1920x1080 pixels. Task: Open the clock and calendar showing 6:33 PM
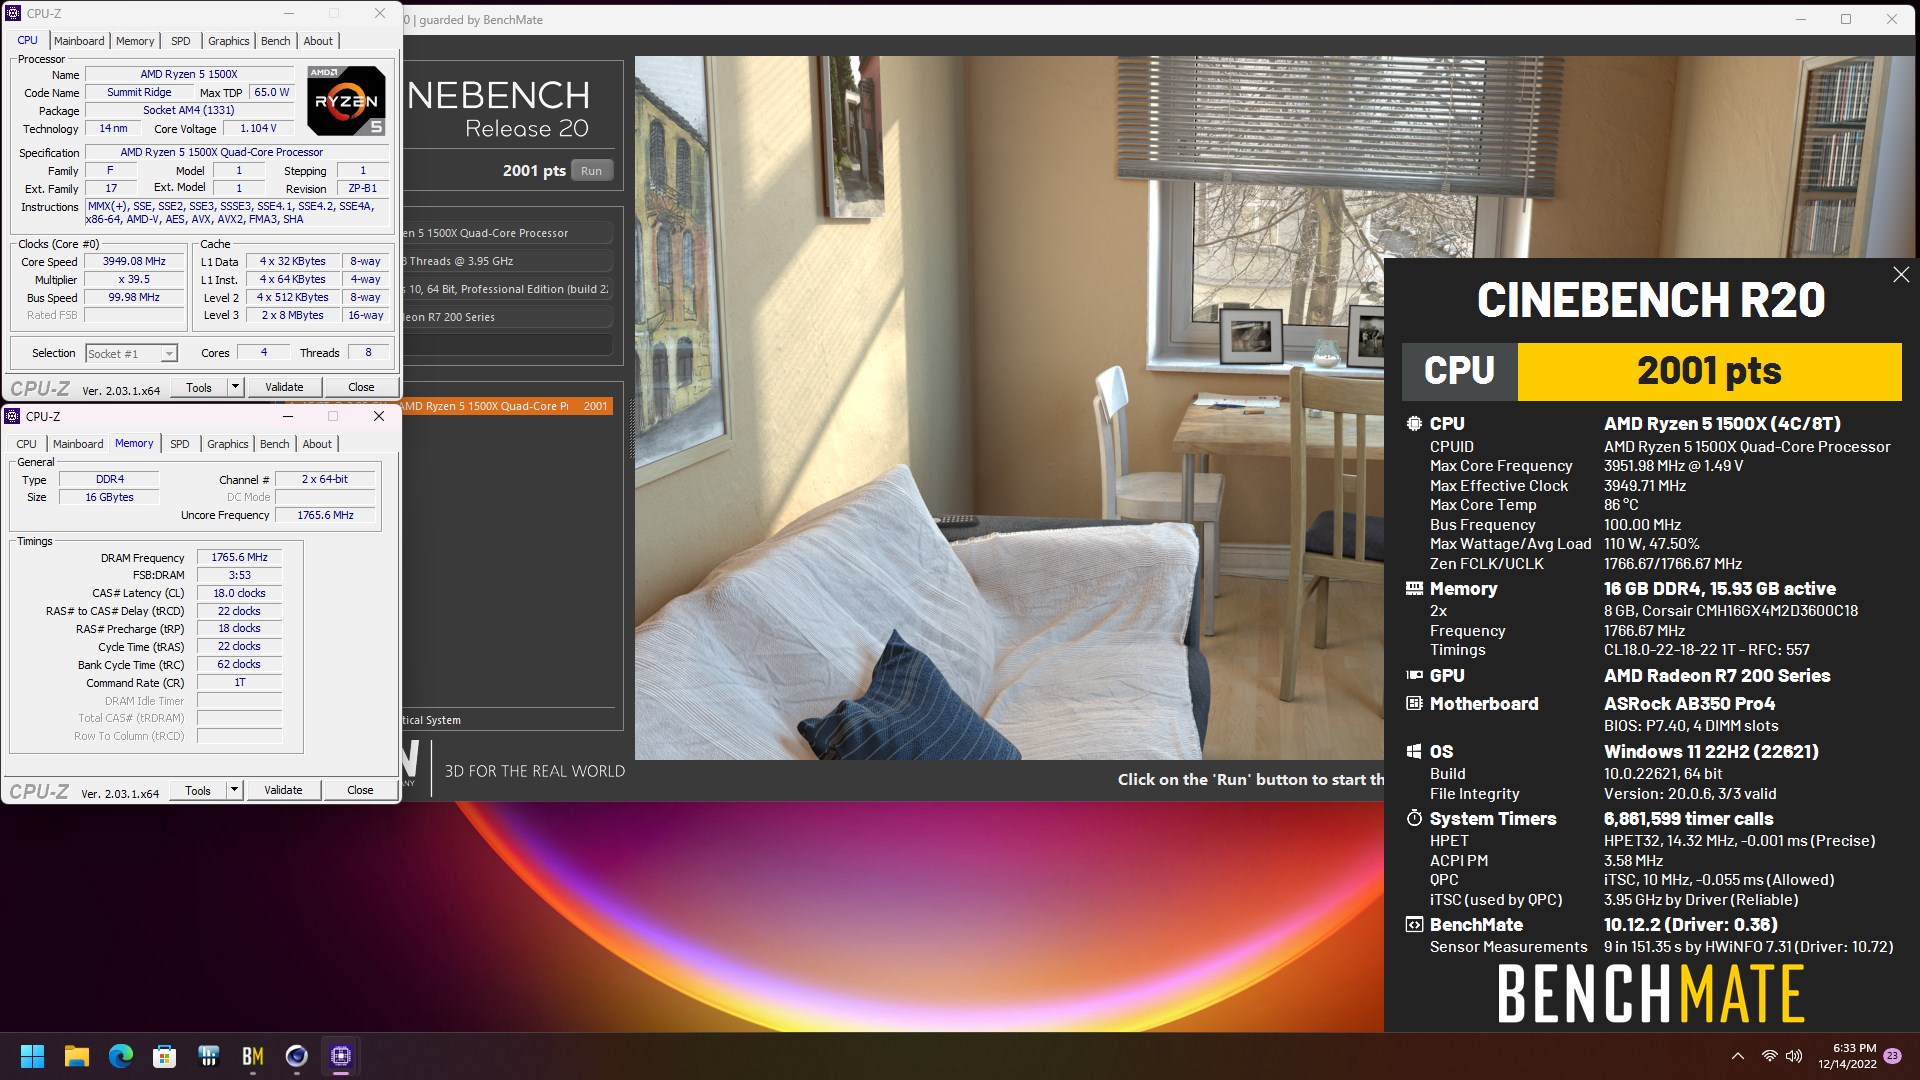click(1847, 1056)
